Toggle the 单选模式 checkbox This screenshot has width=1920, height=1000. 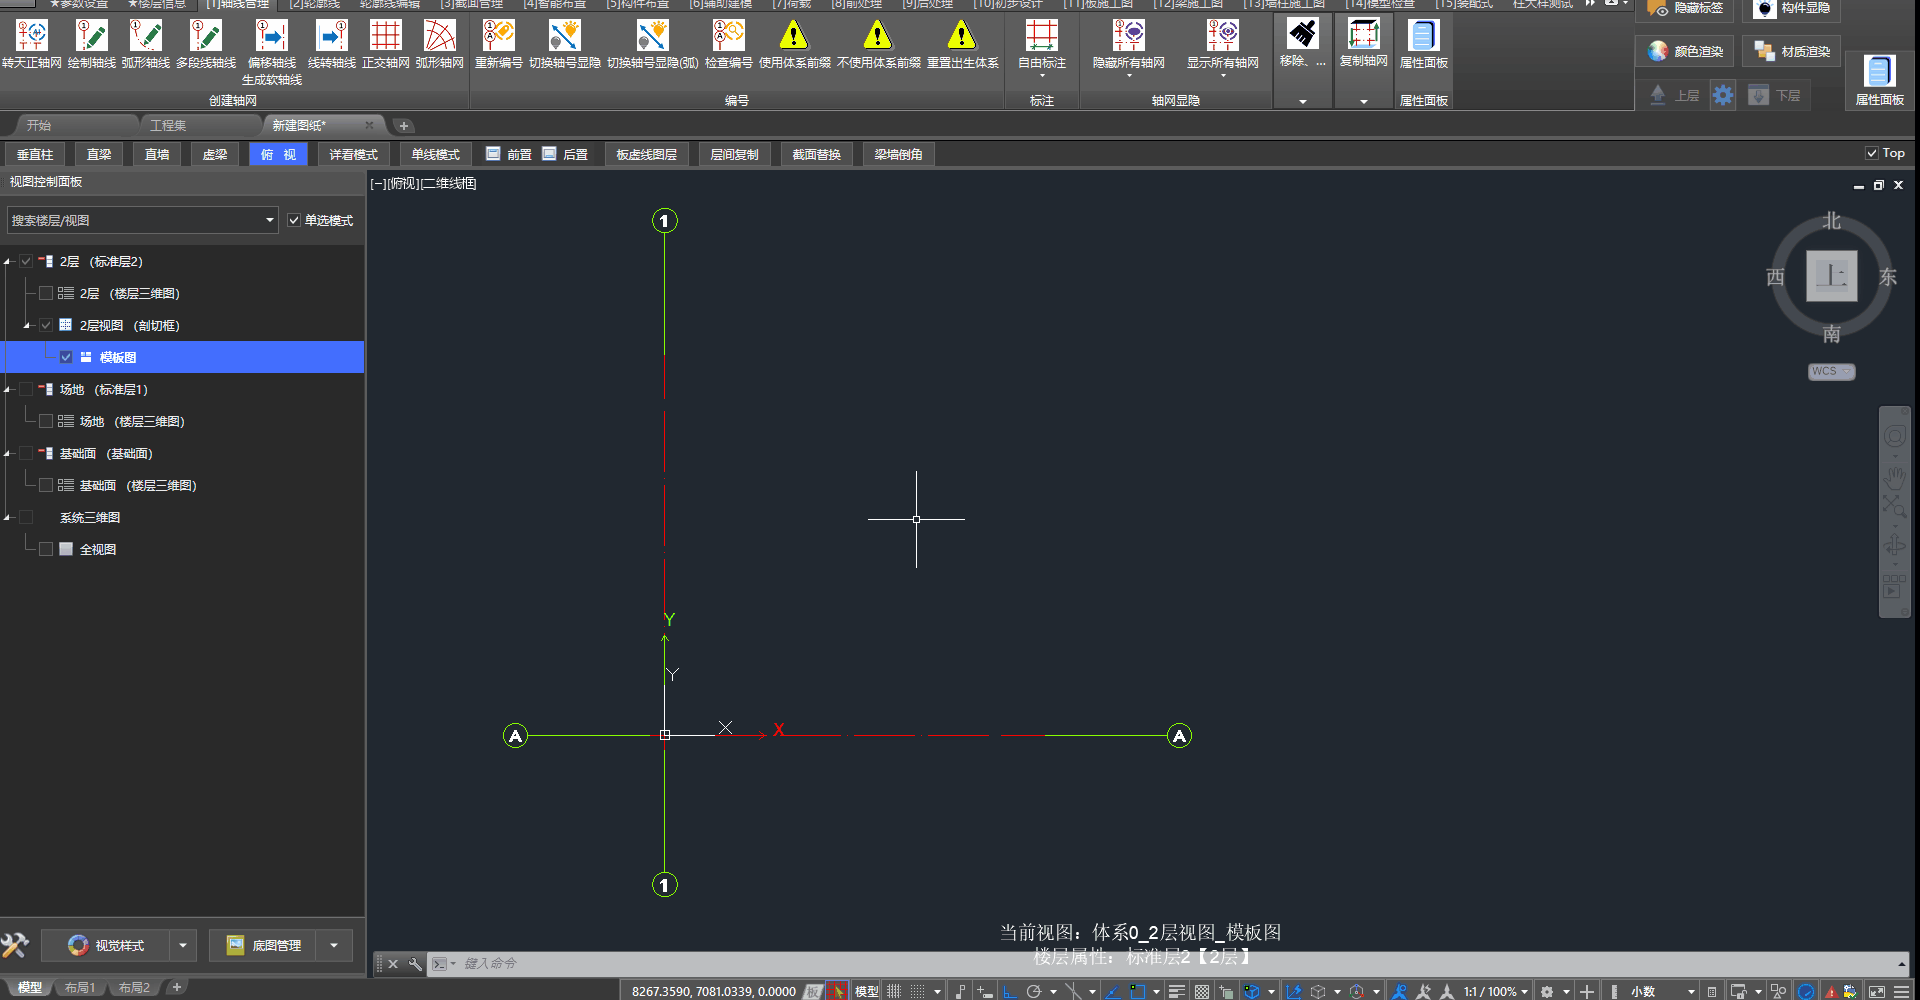(x=294, y=220)
